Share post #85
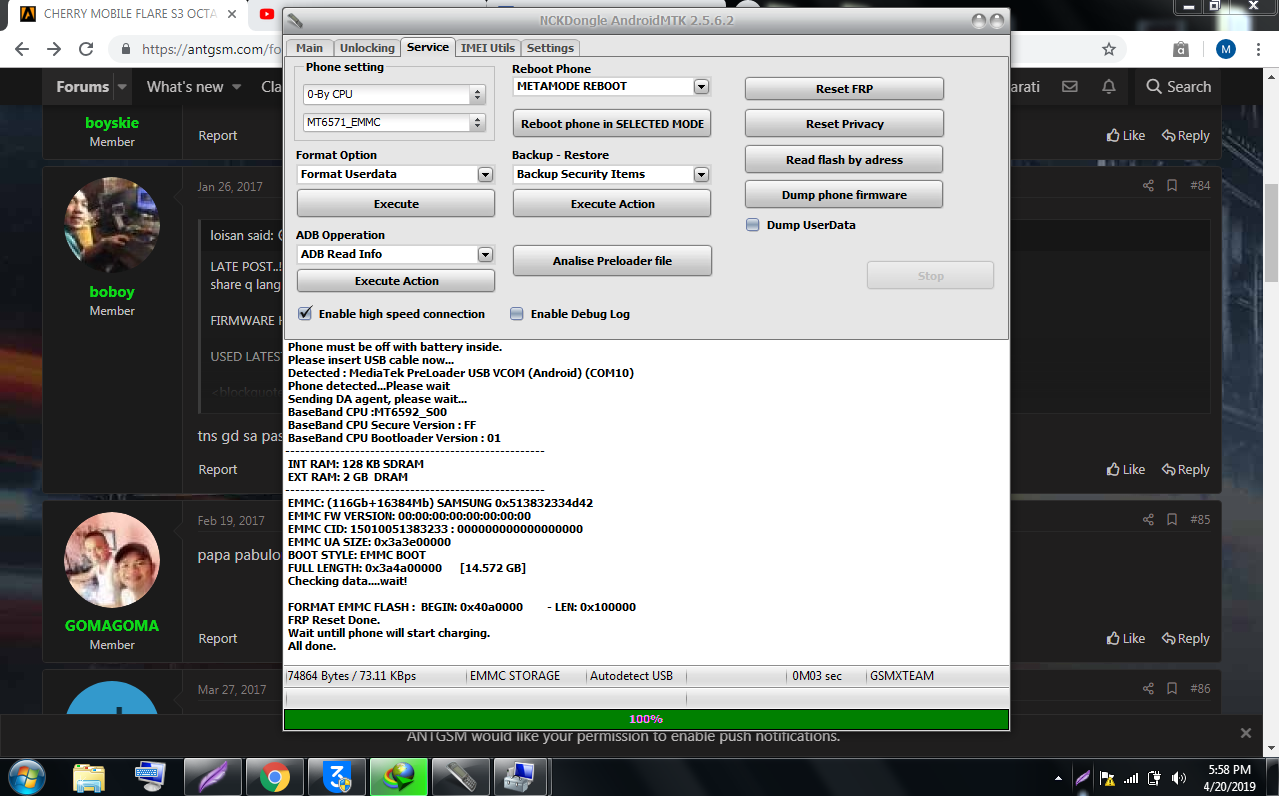Screen dimensions: 1279x796 pos(1148,520)
